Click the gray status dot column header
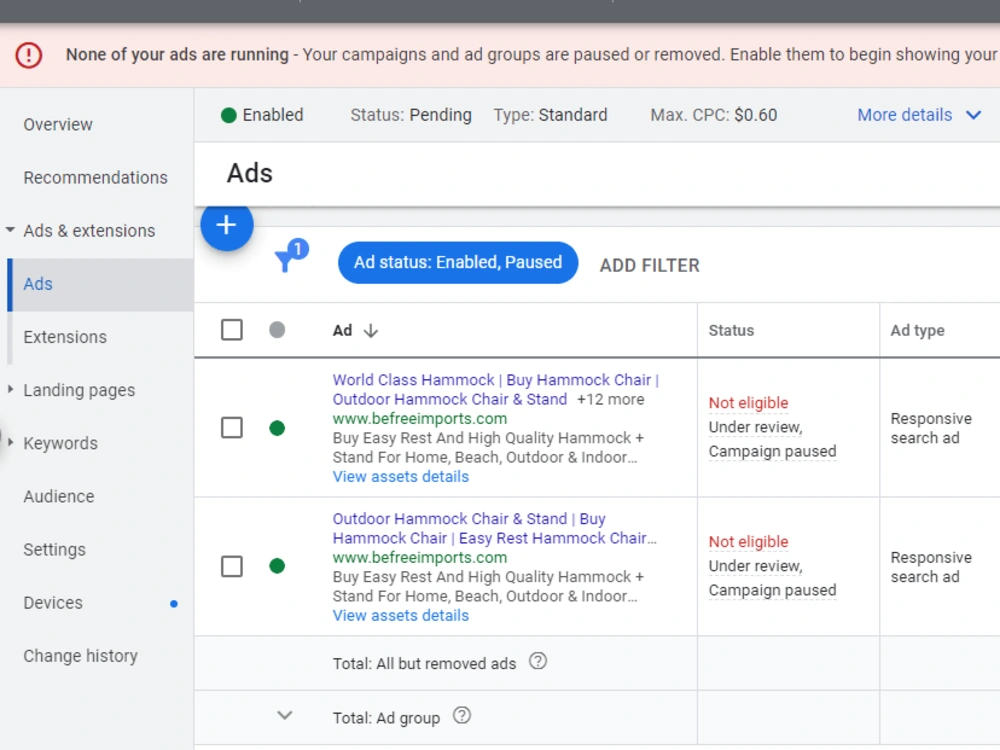 point(277,330)
